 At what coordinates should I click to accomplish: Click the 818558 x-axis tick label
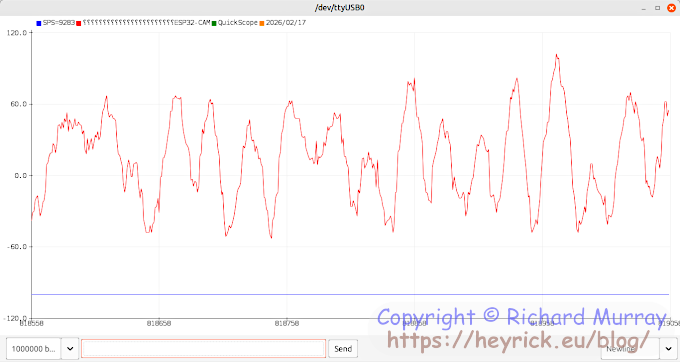31,323
